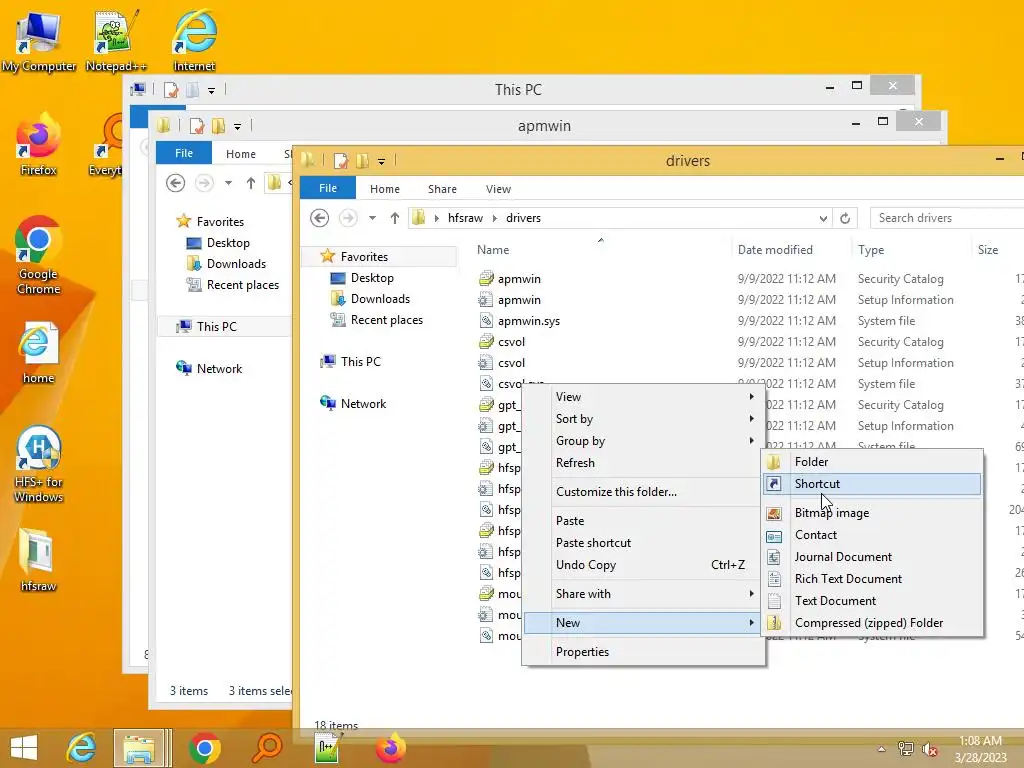Click Search drivers input box
This screenshot has width=1024, height=768.
(x=947, y=218)
